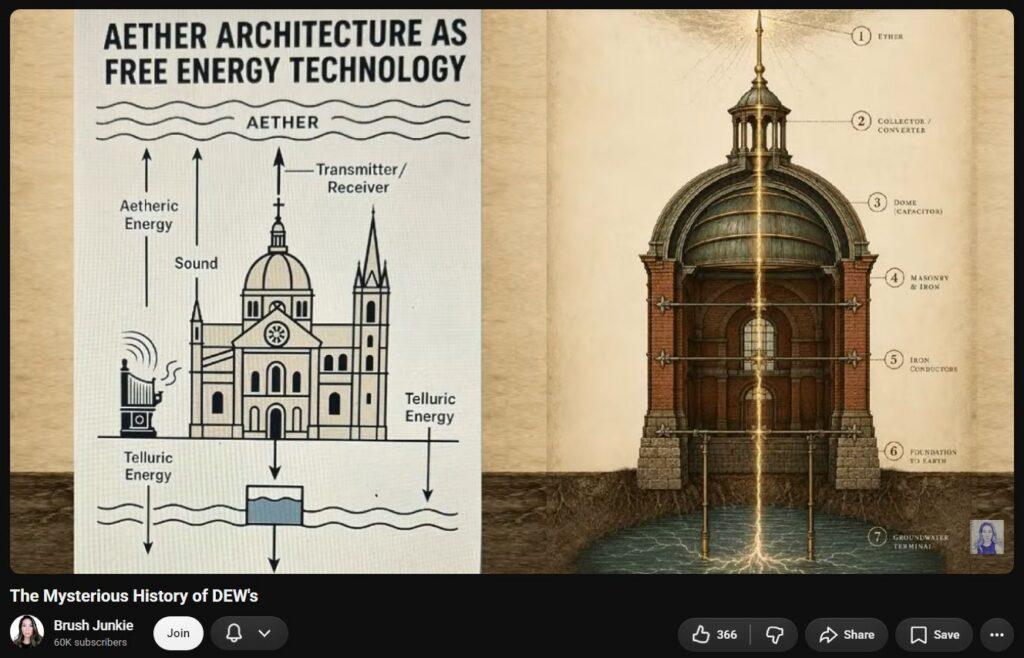Expand the notification preferences chevron
1024x658 pixels.
tap(264, 633)
